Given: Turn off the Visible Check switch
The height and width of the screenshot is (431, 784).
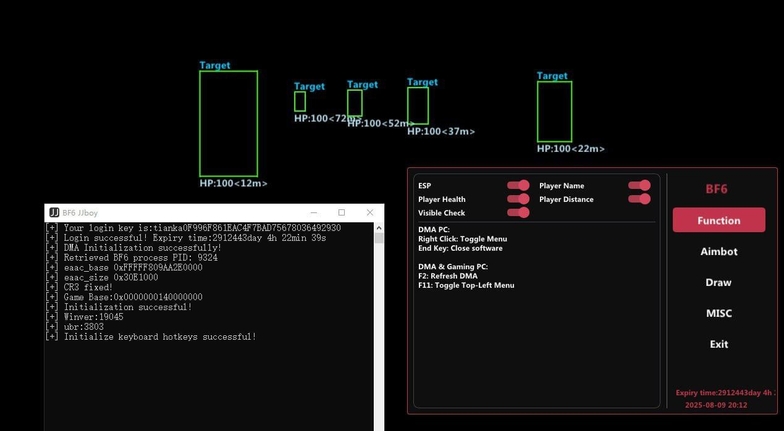Looking at the screenshot, I should pyautogui.click(x=518, y=213).
